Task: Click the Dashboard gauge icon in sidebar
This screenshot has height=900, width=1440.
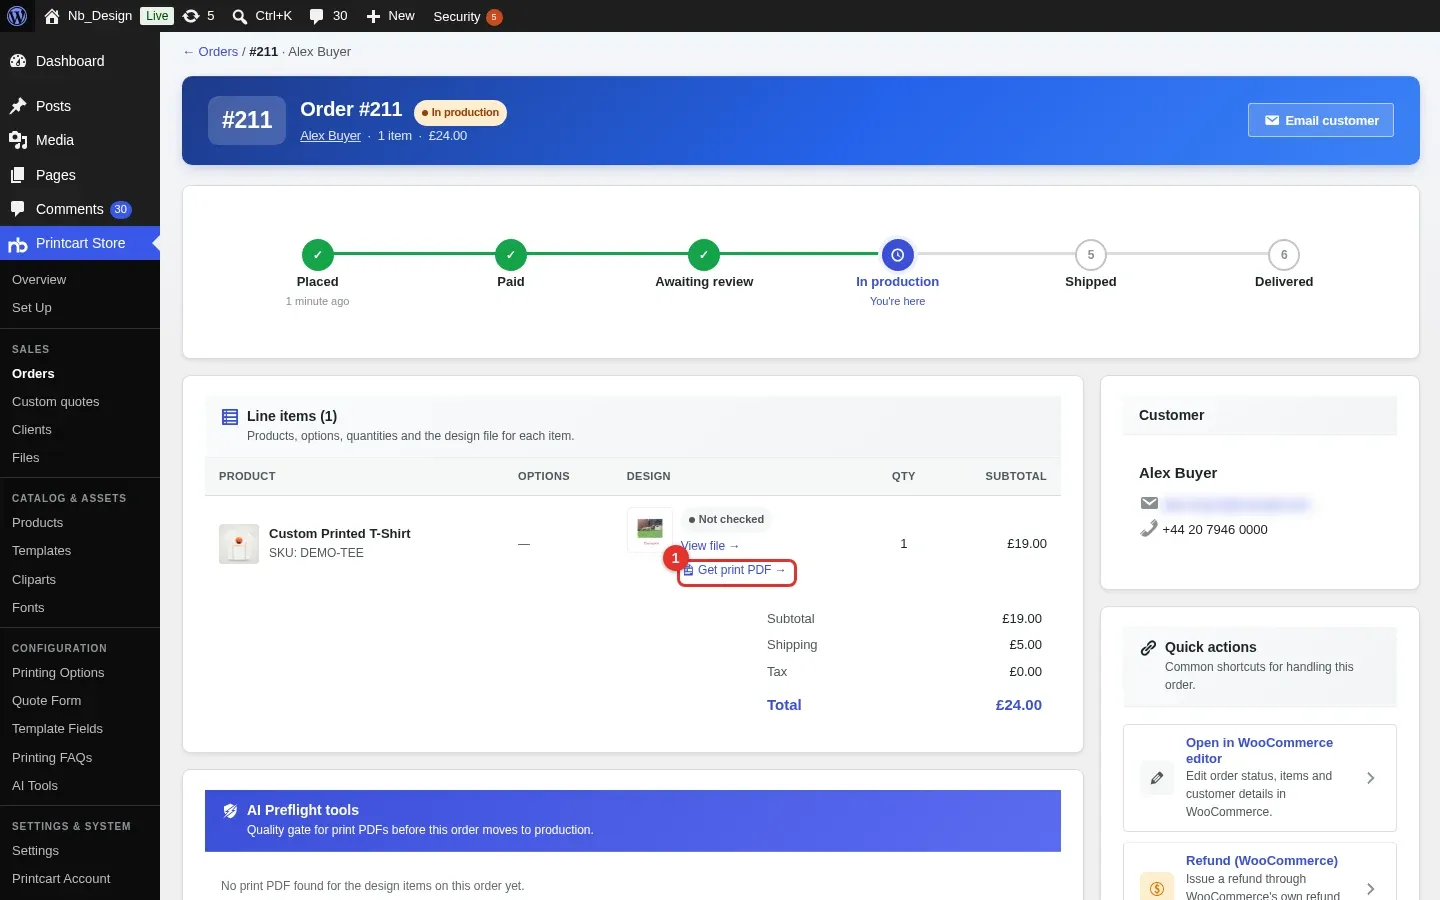Action: coord(18,61)
